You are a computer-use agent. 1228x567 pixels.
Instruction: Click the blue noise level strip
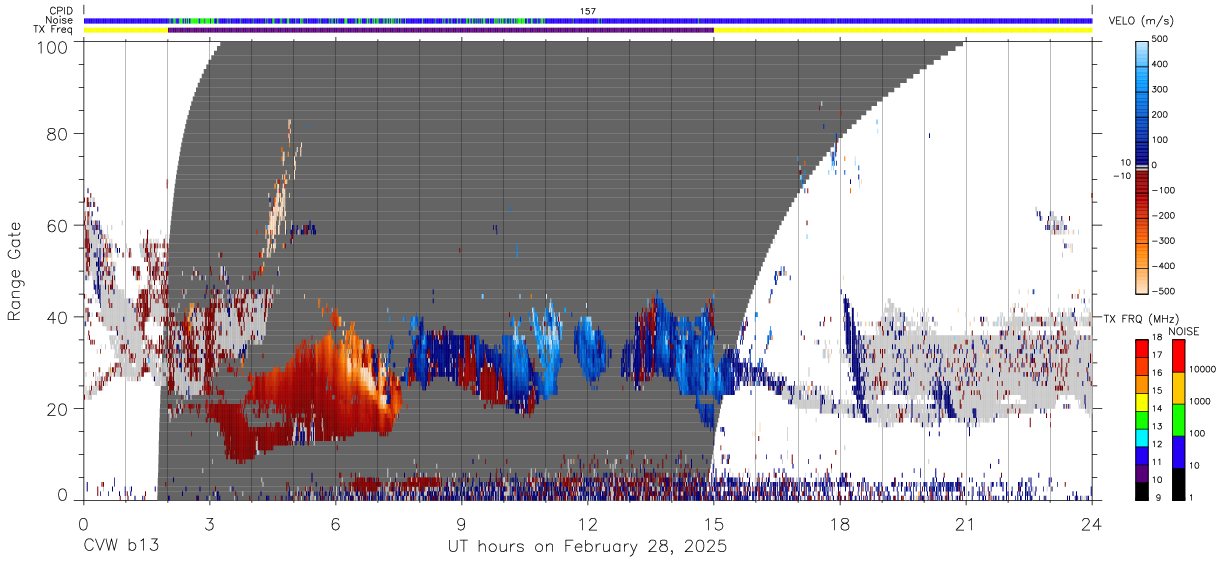[x=588, y=20]
